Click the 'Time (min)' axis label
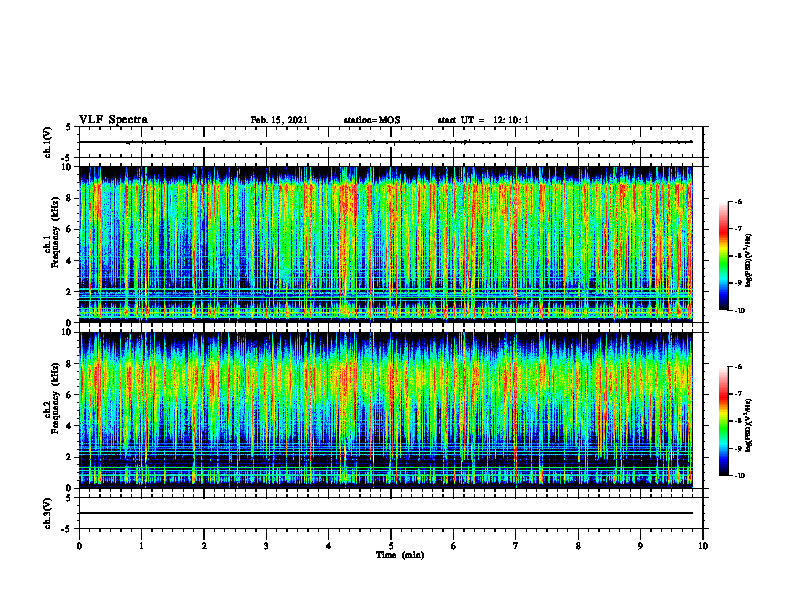Screen dimensions: 792x612 (x=400, y=555)
